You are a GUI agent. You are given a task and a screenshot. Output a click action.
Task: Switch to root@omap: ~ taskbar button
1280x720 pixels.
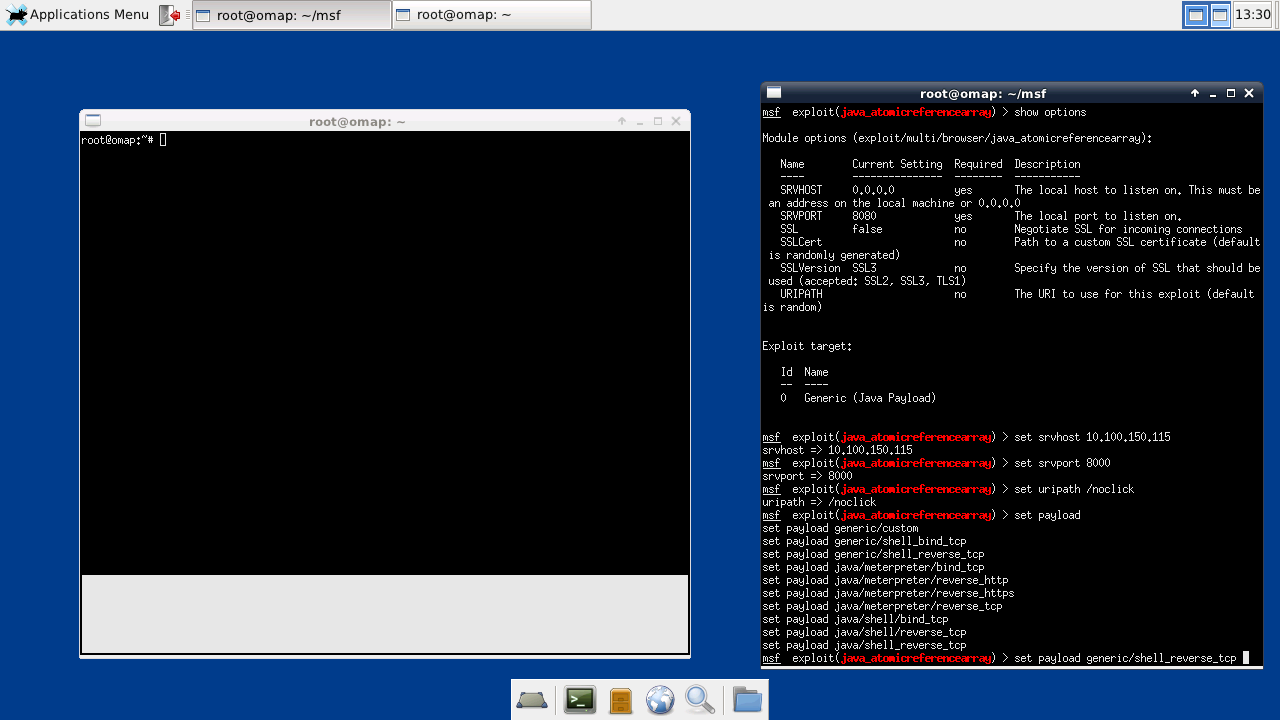coord(492,15)
